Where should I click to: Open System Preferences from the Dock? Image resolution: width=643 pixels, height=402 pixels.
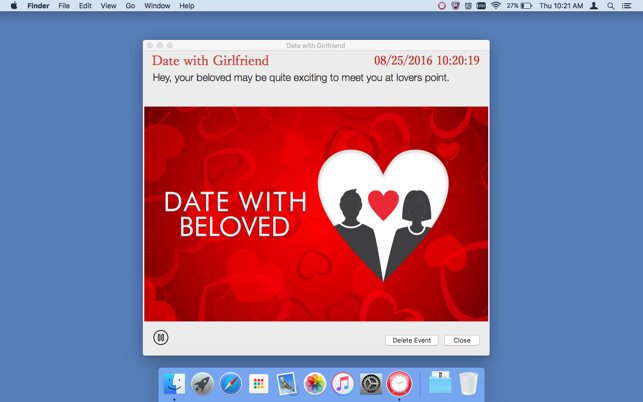[371, 384]
